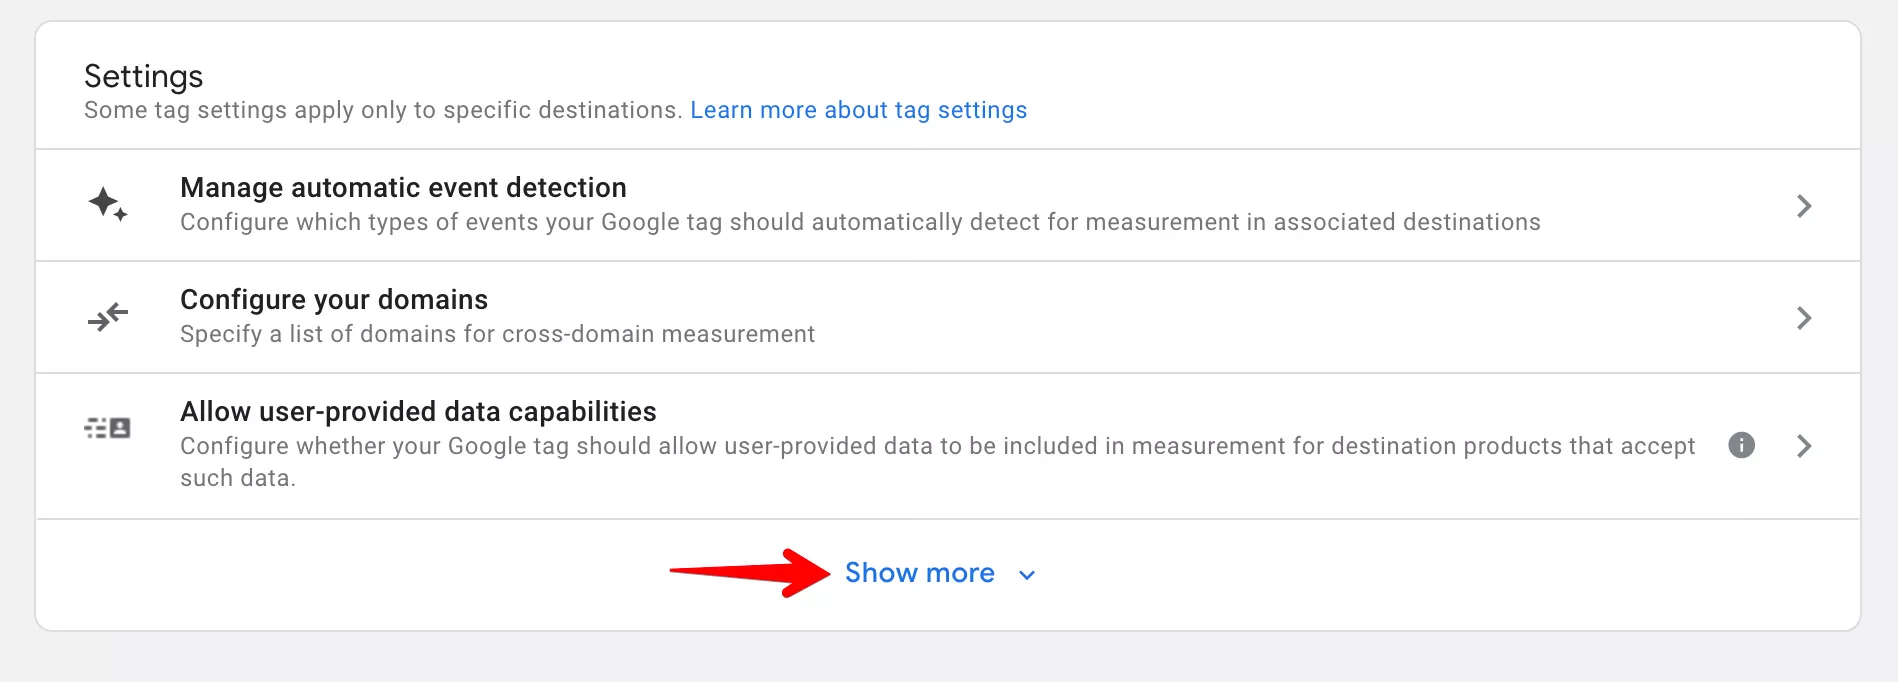Click the tag settings destinations subtitle text
This screenshot has width=1898, height=682.
pyautogui.click(x=383, y=110)
